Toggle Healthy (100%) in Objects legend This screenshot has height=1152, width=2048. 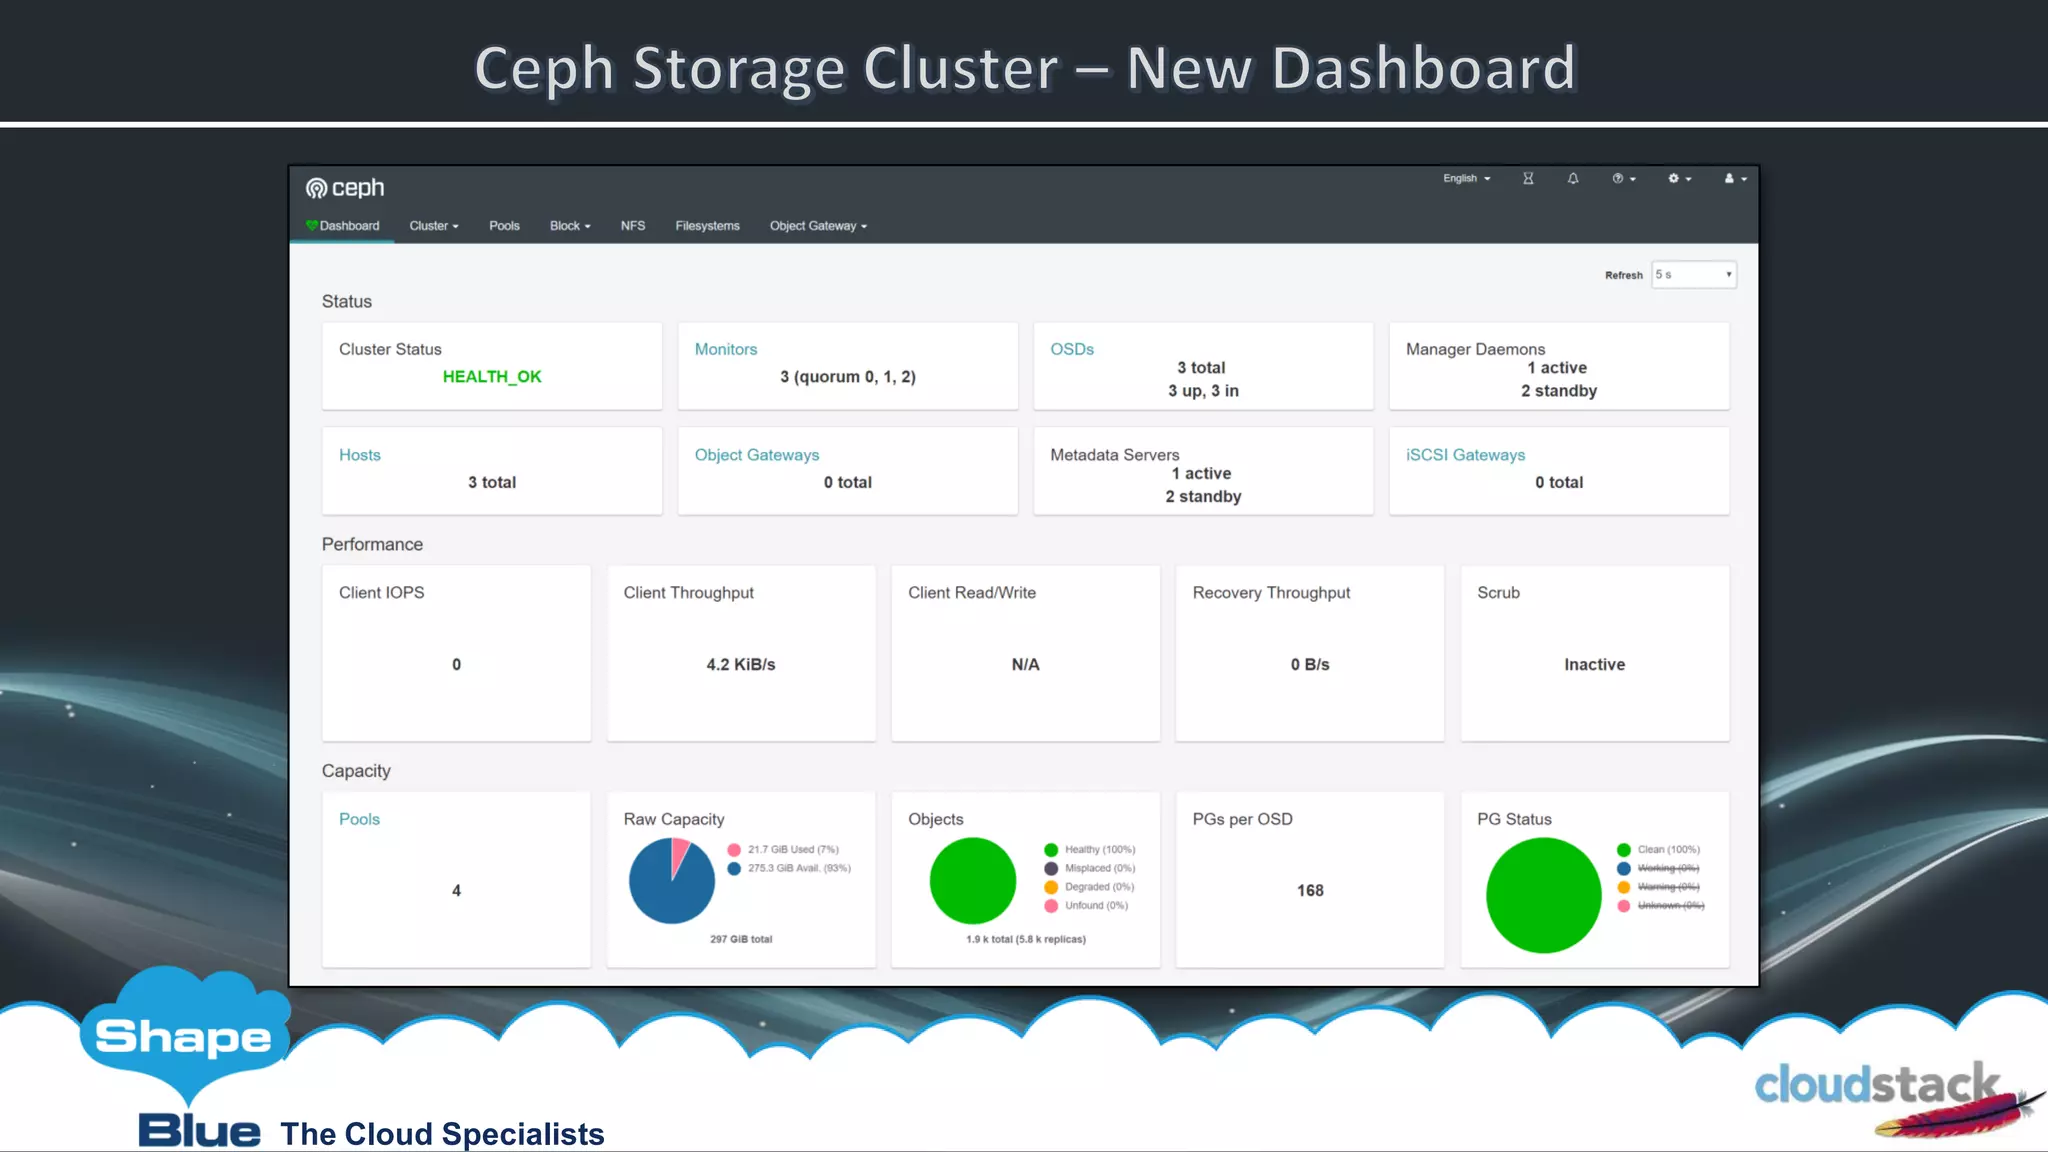tap(1099, 850)
